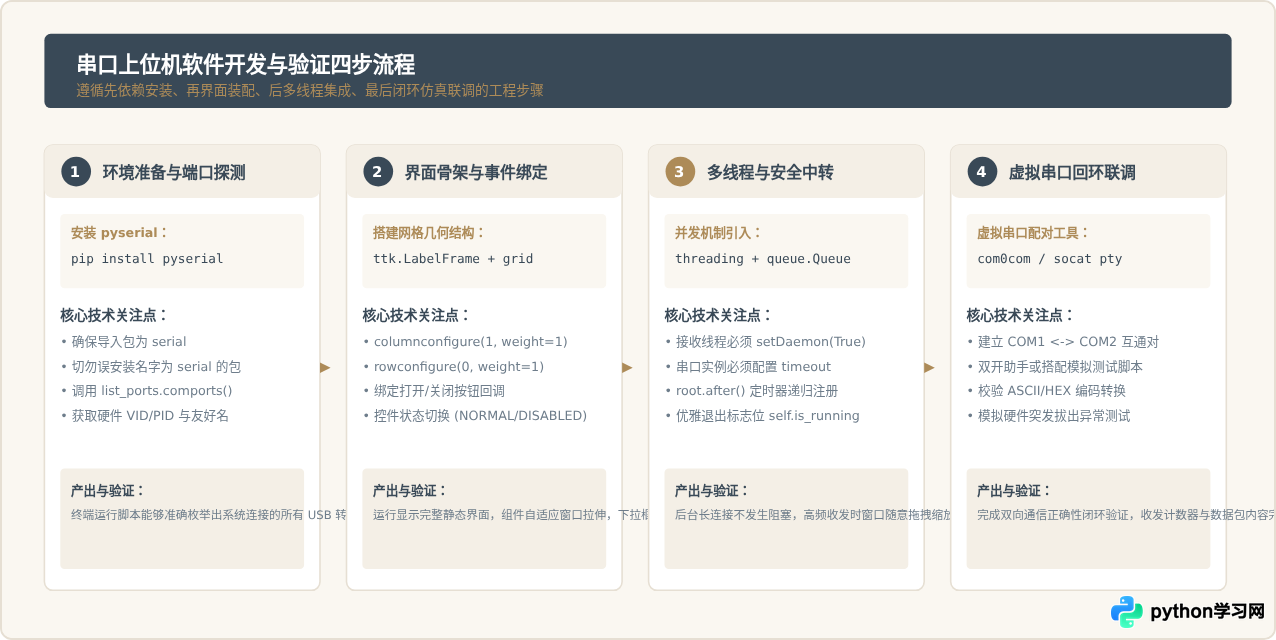Select the bullet 双开助手或搭配模拟测试脚本
The height and width of the screenshot is (640, 1276).
click(1055, 367)
